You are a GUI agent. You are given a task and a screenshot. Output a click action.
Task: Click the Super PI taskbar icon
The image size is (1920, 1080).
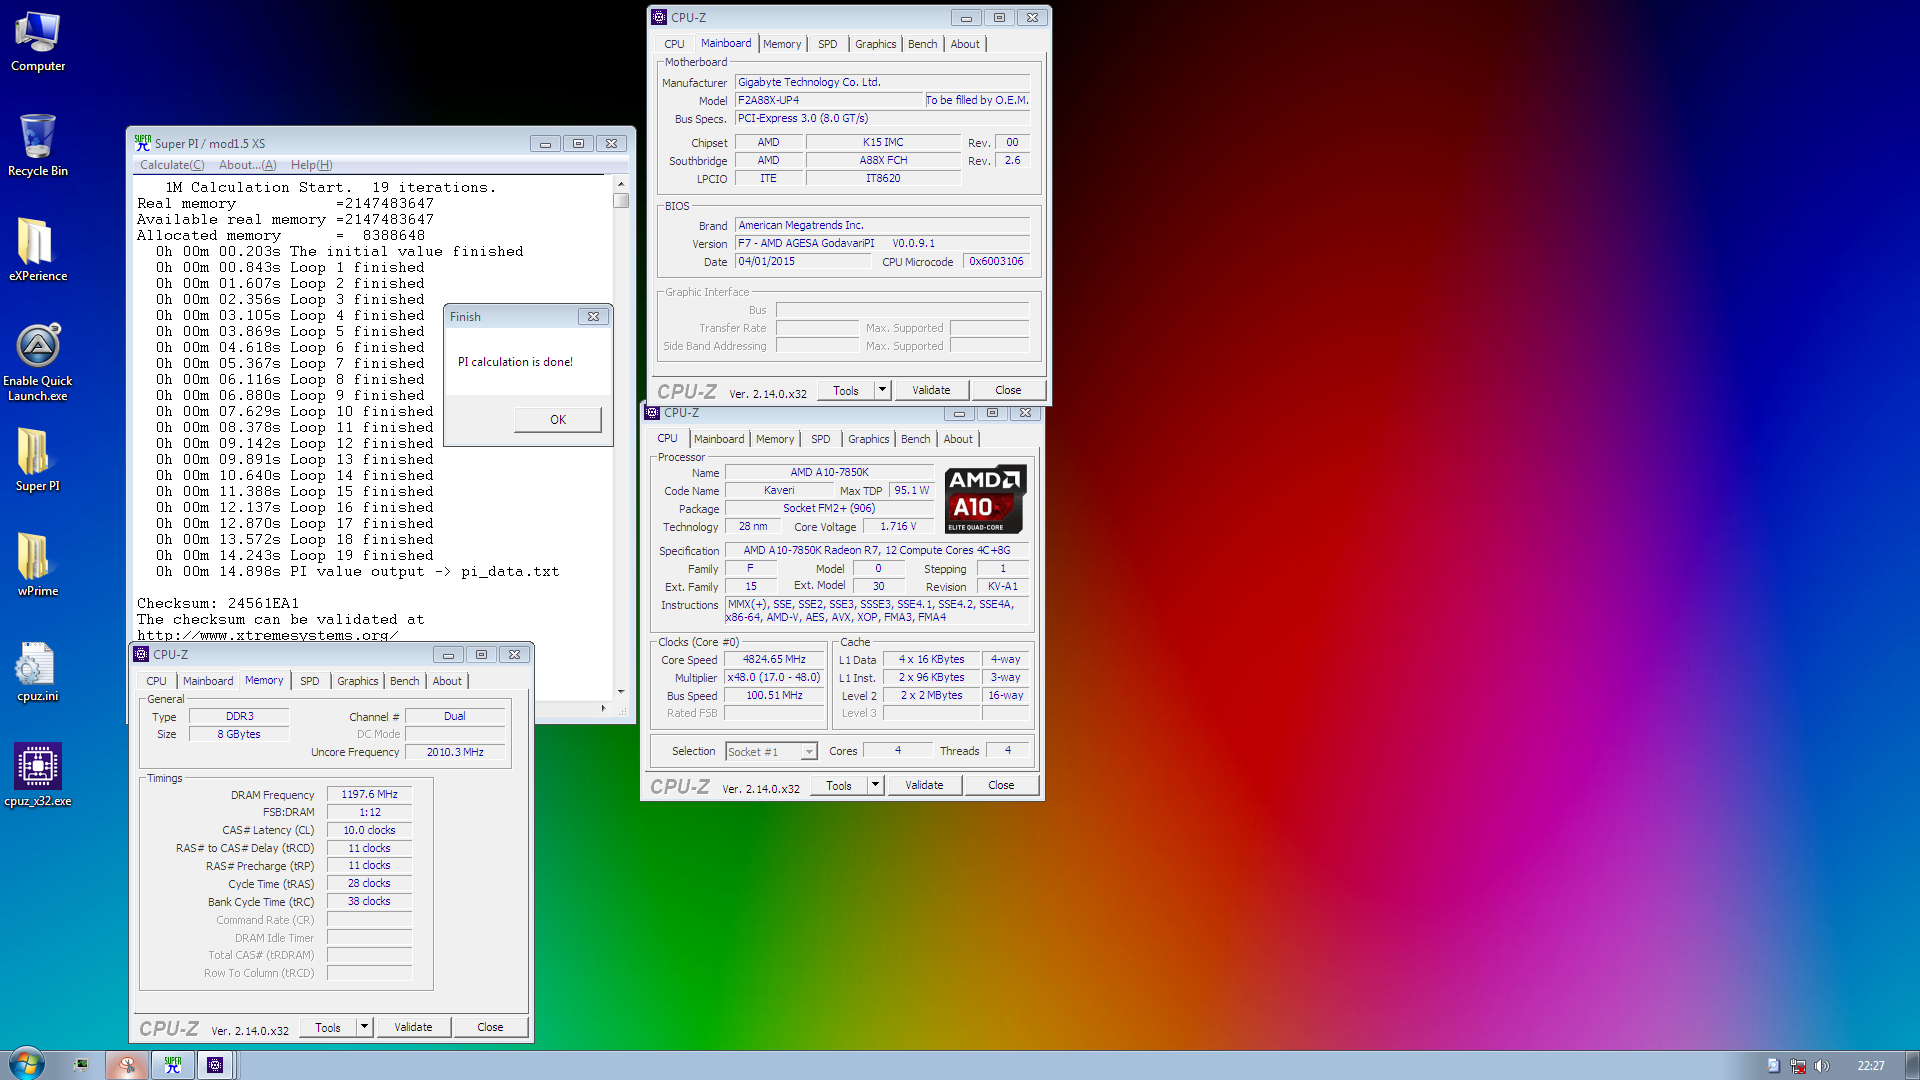pos(172,1065)
